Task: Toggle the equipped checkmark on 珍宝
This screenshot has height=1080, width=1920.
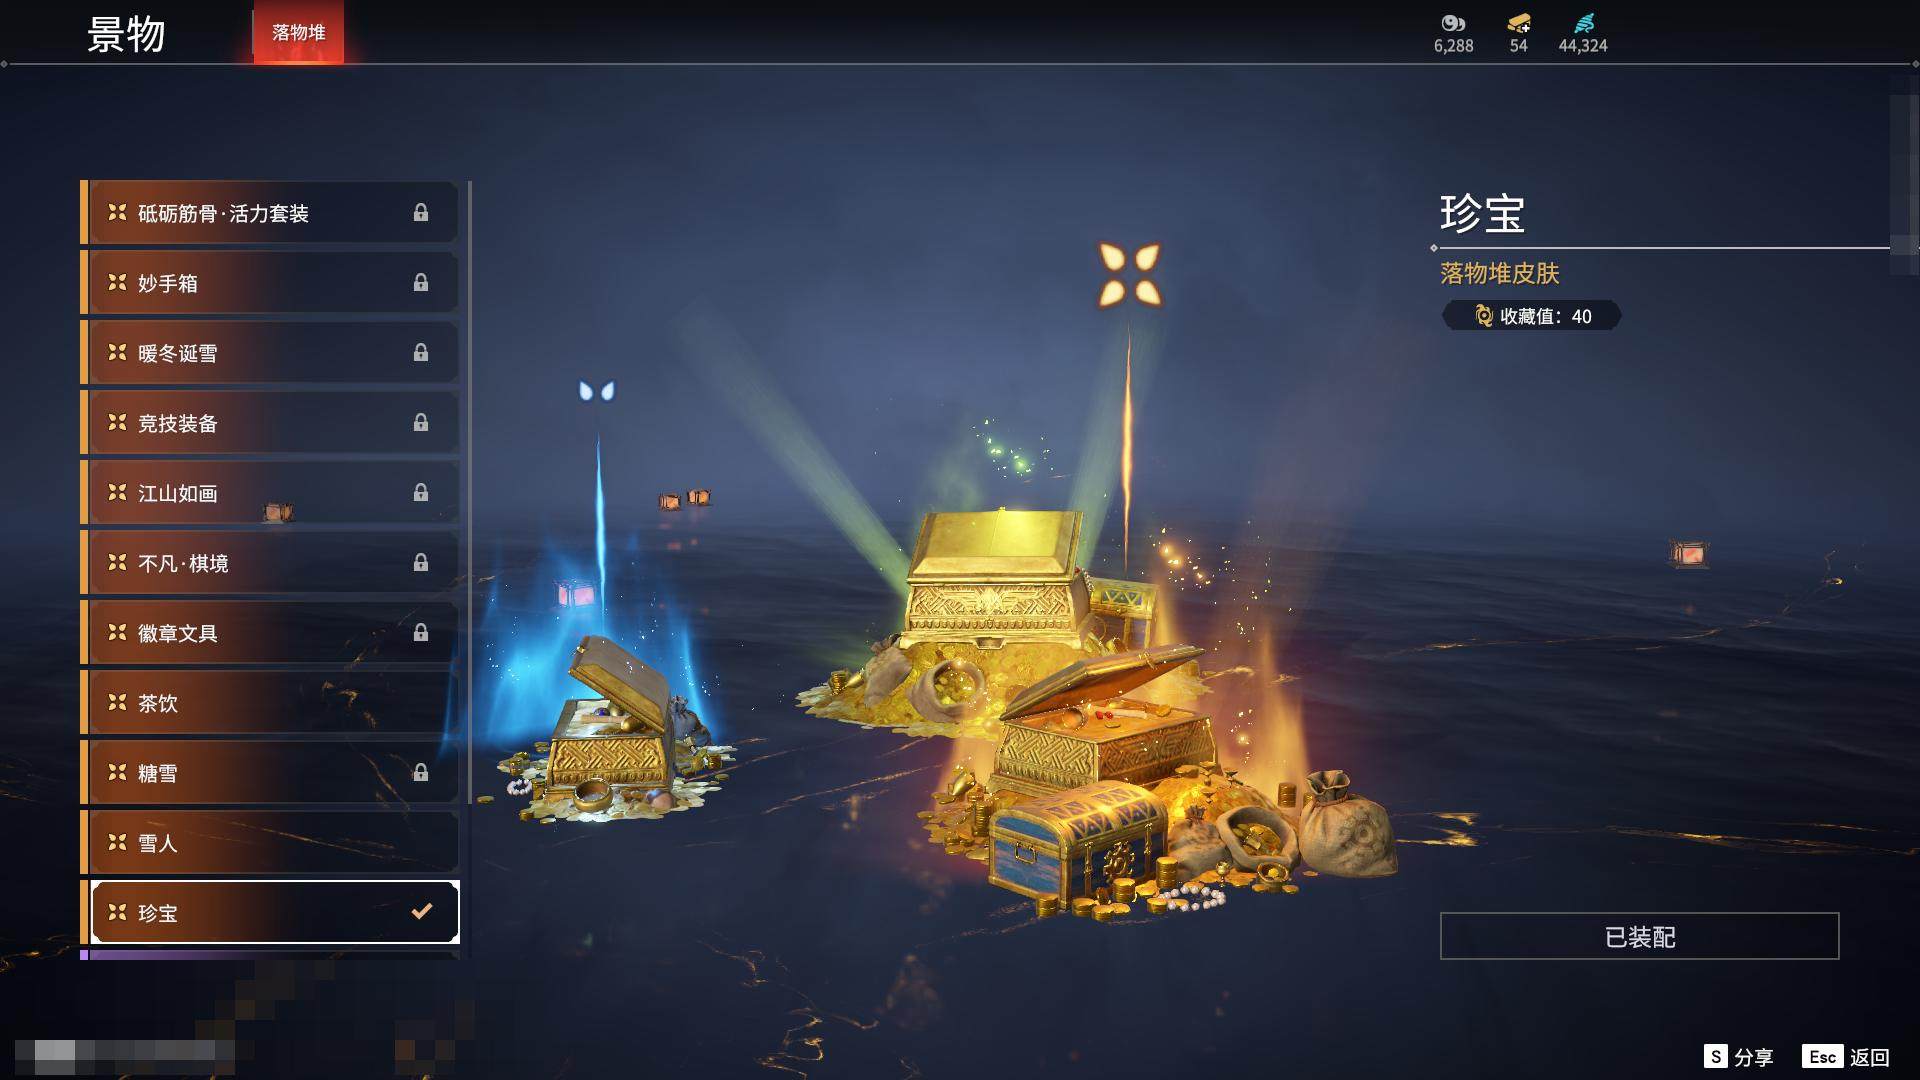Action: tap(422, 911)
